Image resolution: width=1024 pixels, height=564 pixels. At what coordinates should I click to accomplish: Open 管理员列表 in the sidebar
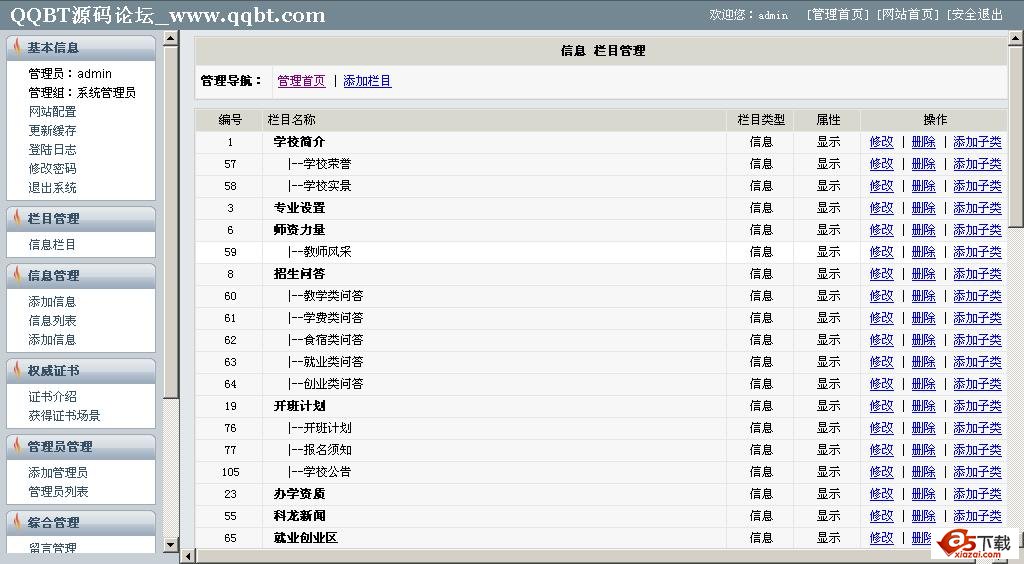(x=58, y=491)
